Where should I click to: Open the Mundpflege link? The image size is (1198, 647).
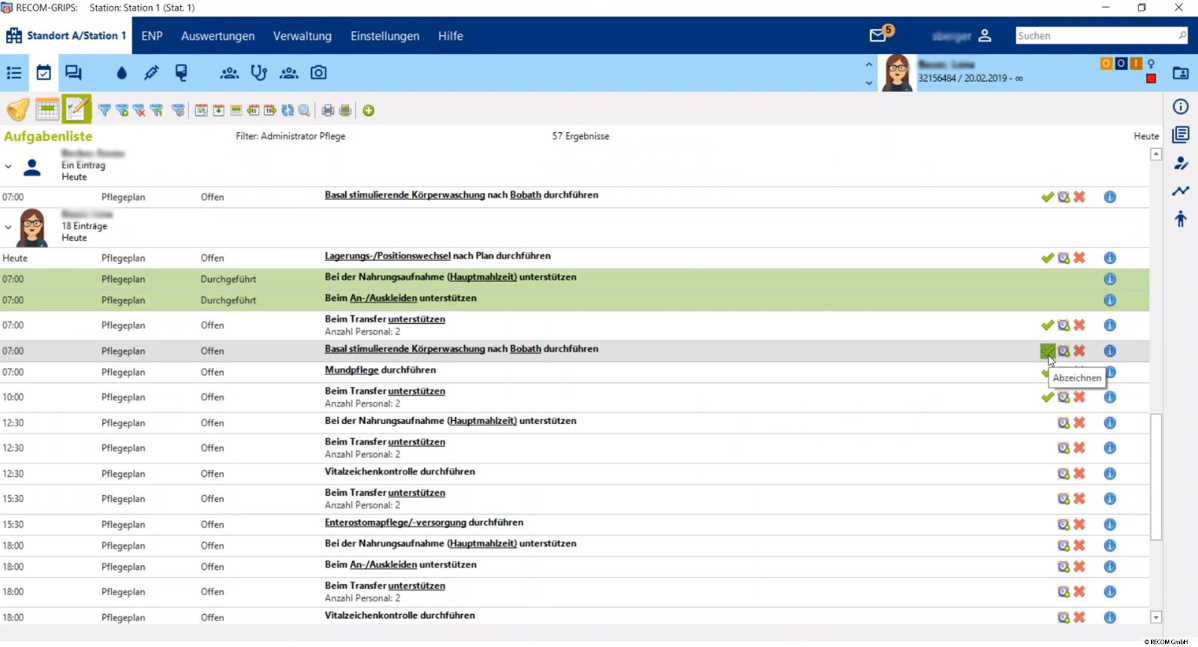point(351,370)
